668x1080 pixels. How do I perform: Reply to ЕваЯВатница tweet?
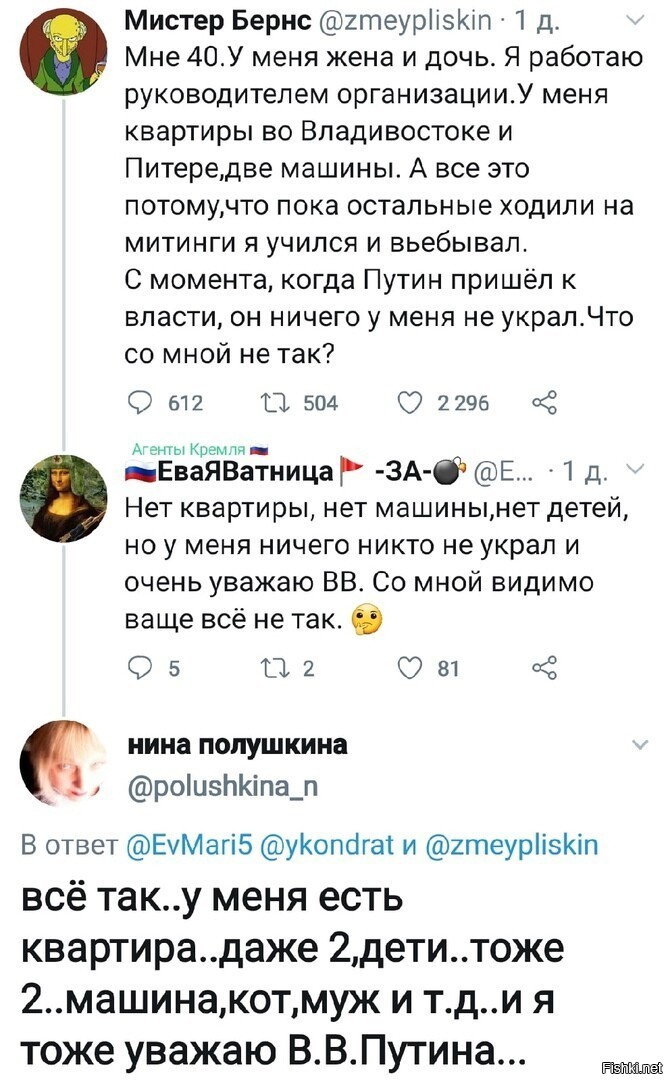click(140, 667)
